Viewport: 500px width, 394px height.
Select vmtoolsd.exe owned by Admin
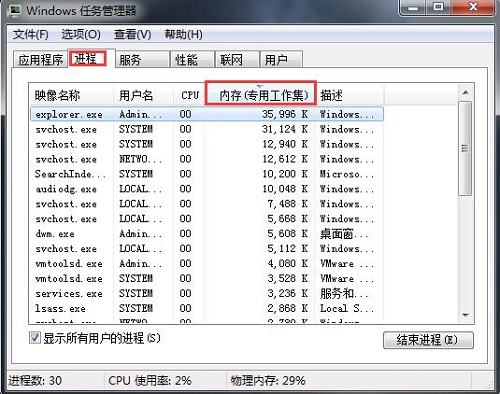207,263
